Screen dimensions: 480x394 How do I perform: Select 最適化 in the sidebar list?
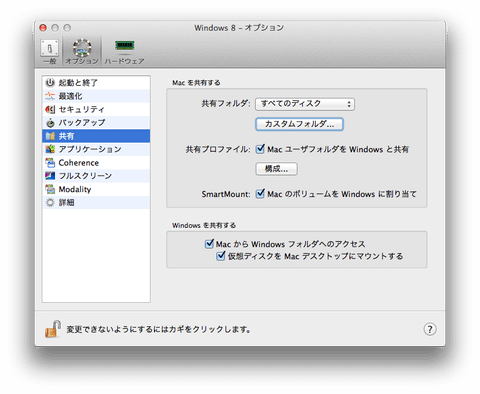tap(96, 96)
